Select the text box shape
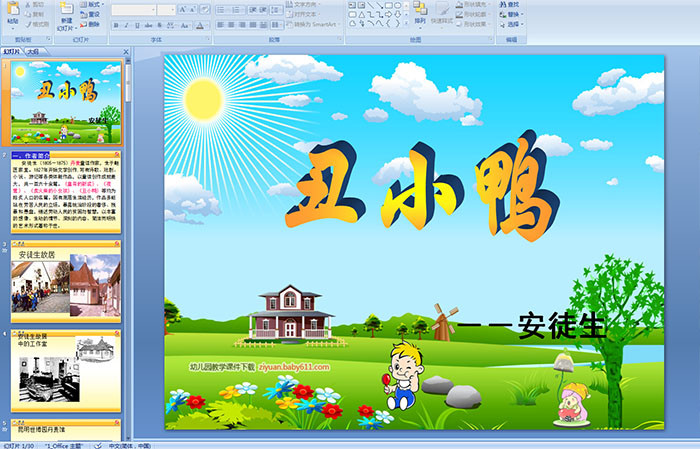700x449 pixels. tap(352, 5)
